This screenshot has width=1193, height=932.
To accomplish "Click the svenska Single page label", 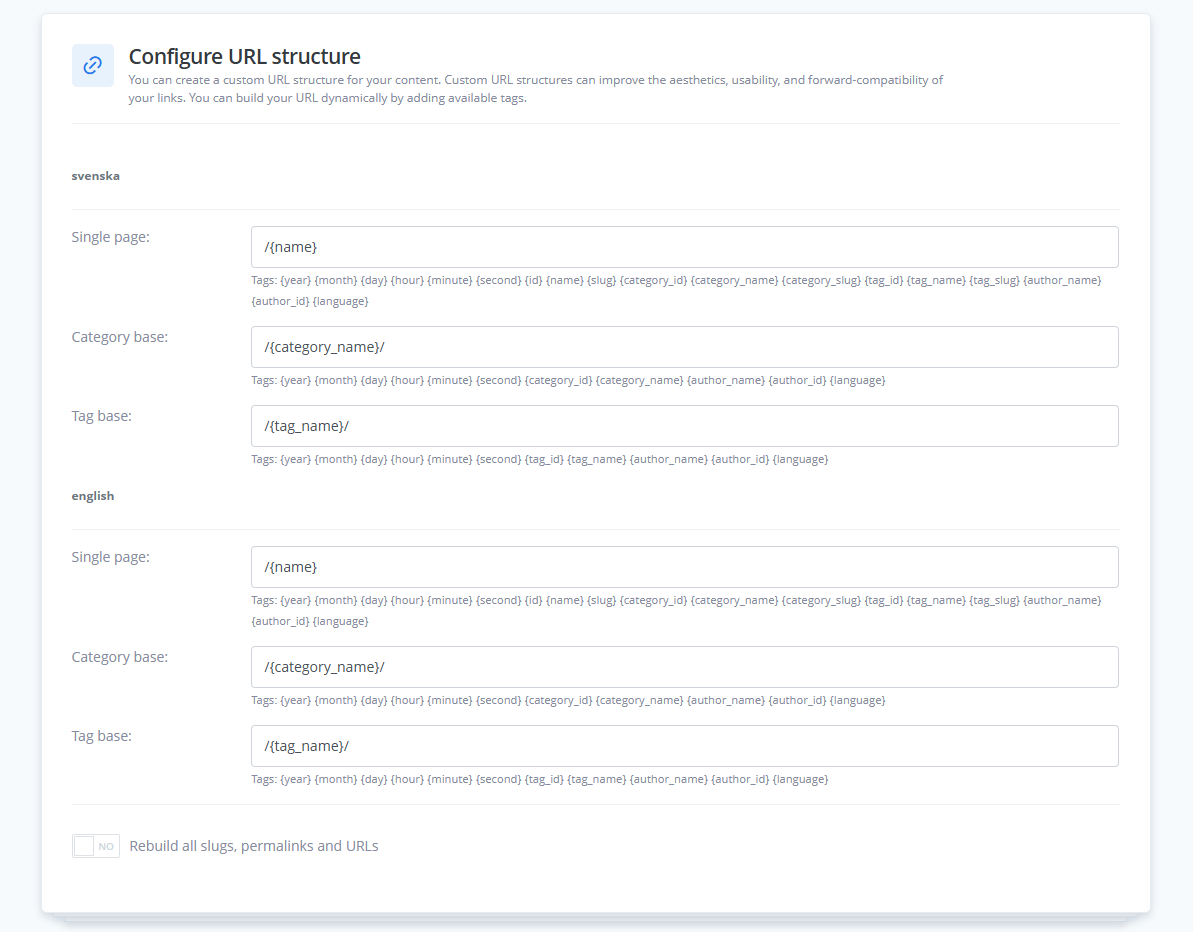I will (x=110, y=237).
